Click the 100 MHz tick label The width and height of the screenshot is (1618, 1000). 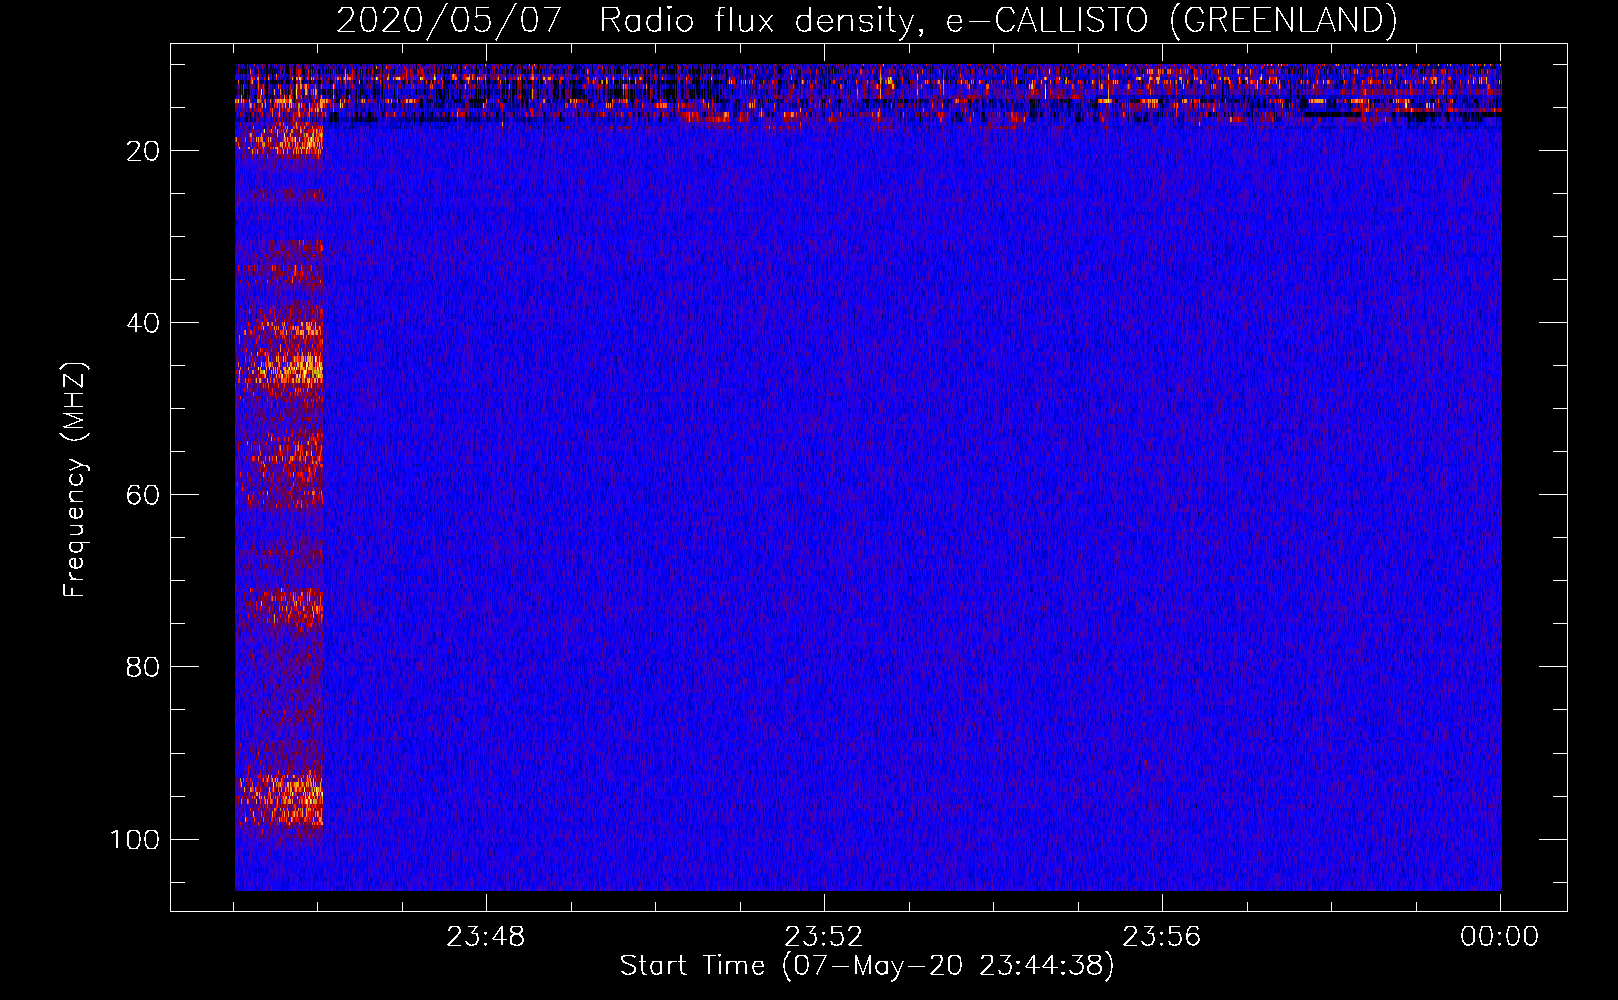135,839
